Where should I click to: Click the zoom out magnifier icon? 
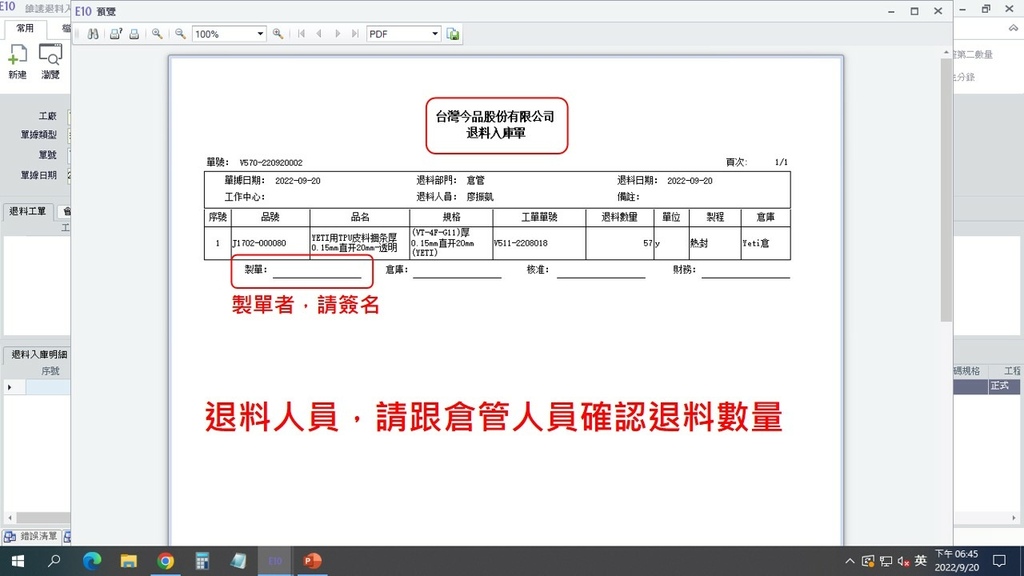click(x=180, y=34)
